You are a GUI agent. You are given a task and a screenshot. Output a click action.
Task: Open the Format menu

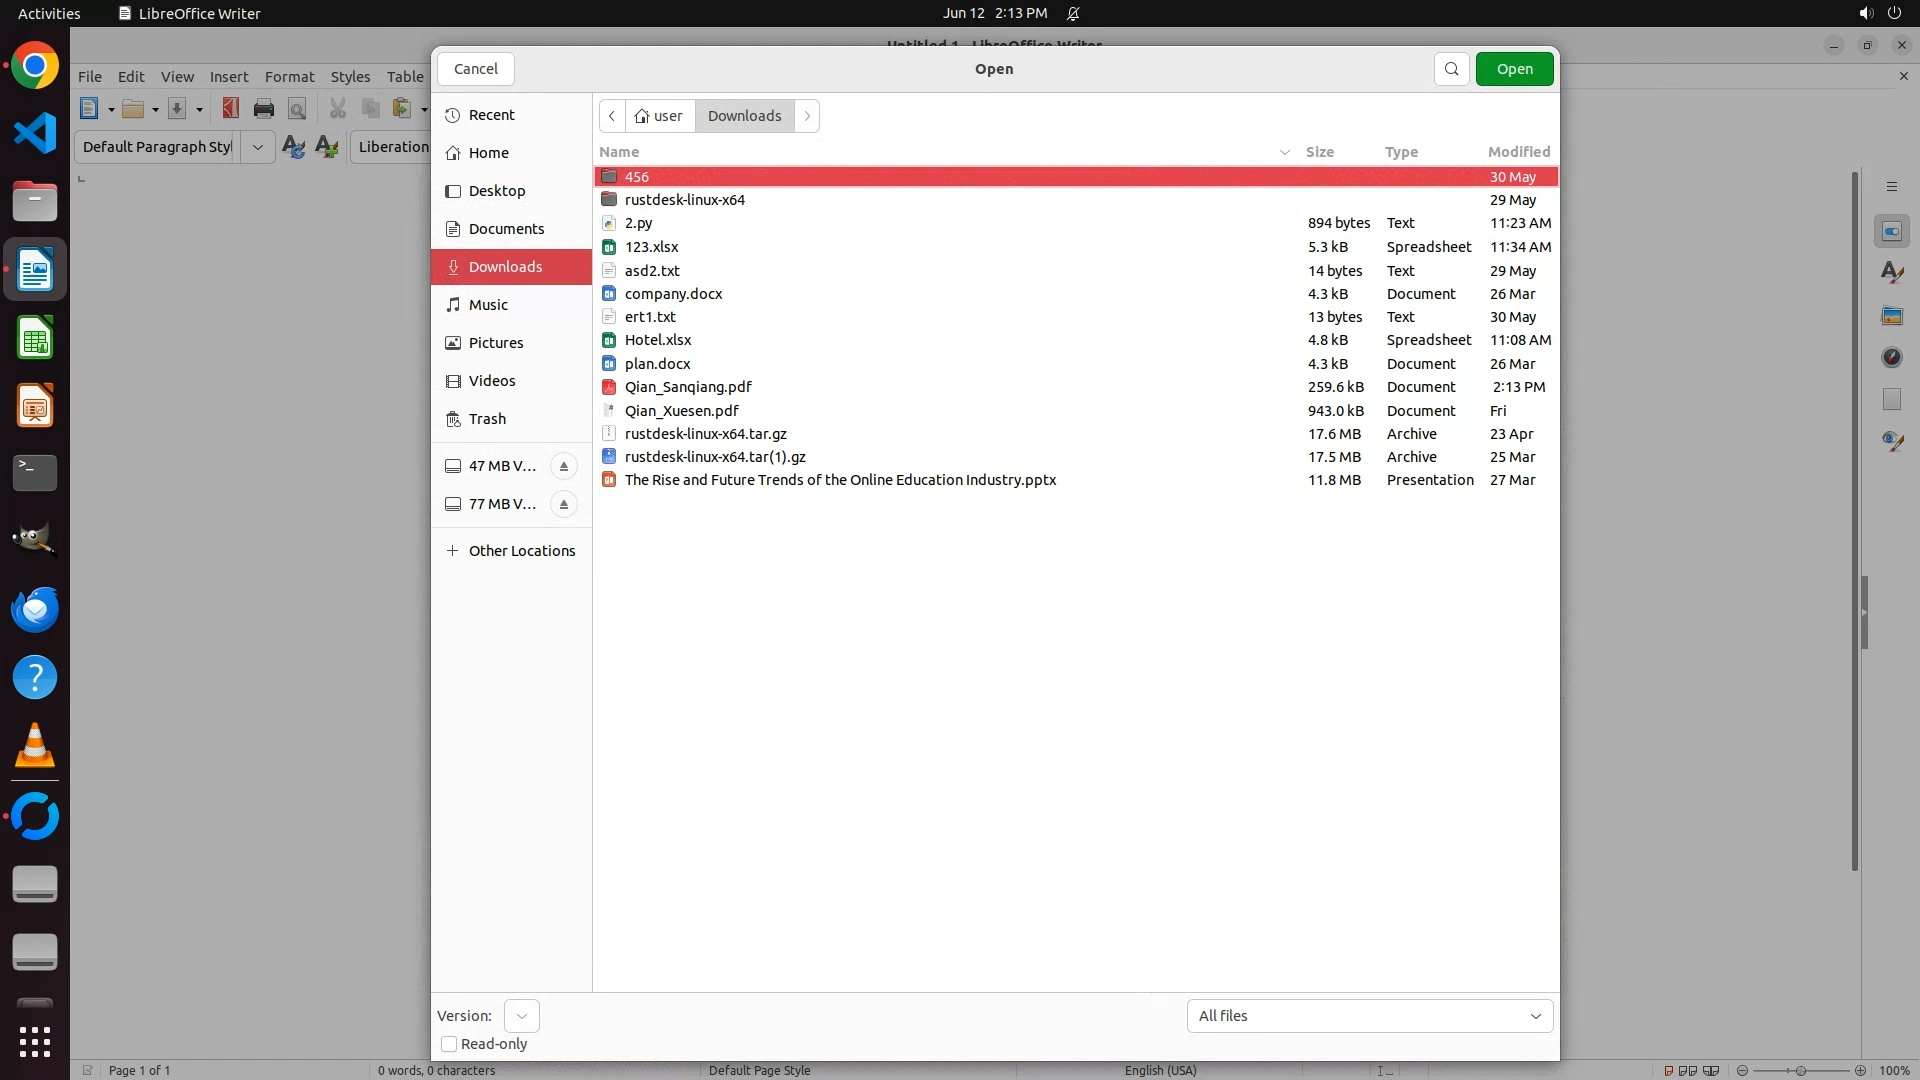[x=289, y=77]
